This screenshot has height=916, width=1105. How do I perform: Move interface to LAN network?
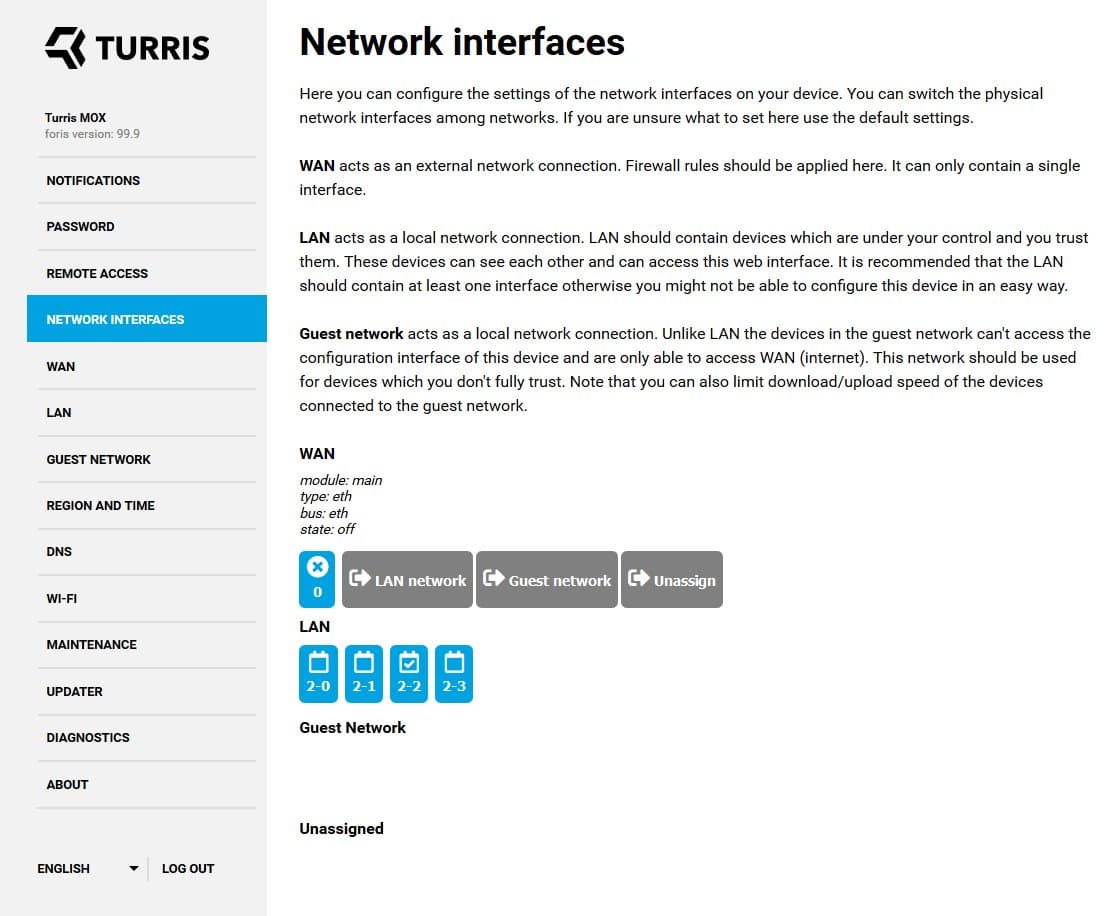click(408, 580)
